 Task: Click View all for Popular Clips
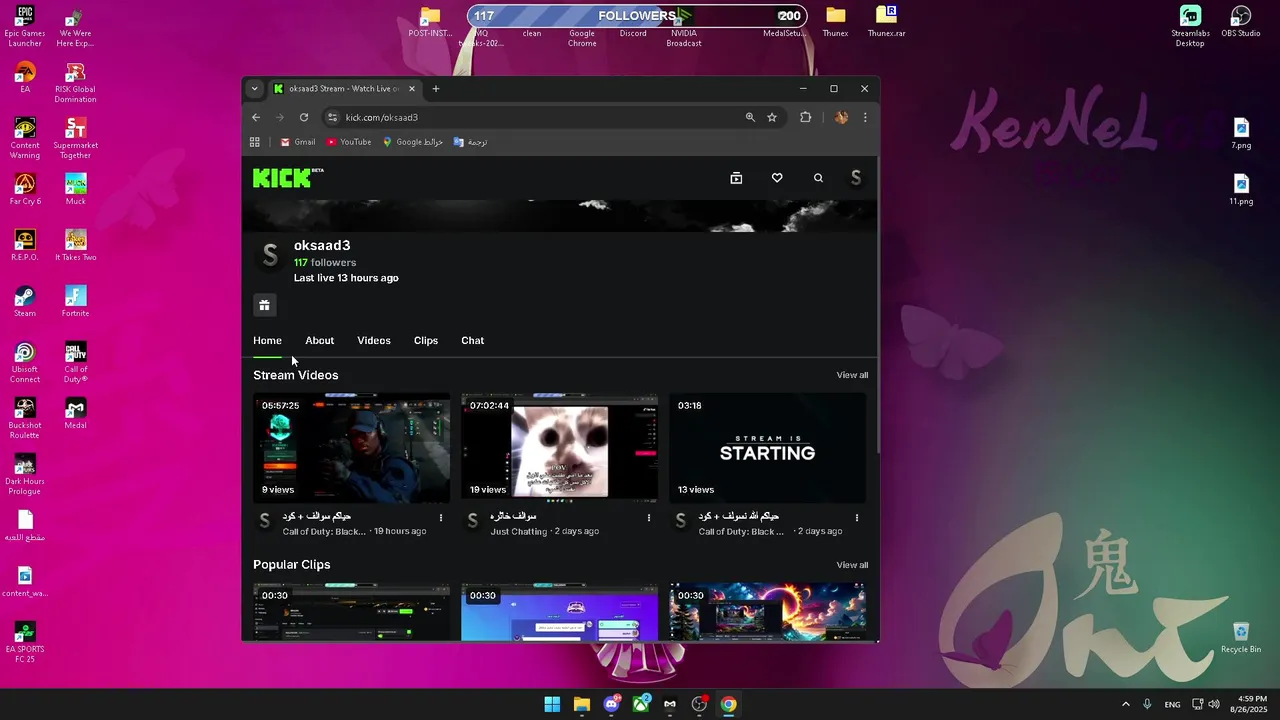(852, 565)
